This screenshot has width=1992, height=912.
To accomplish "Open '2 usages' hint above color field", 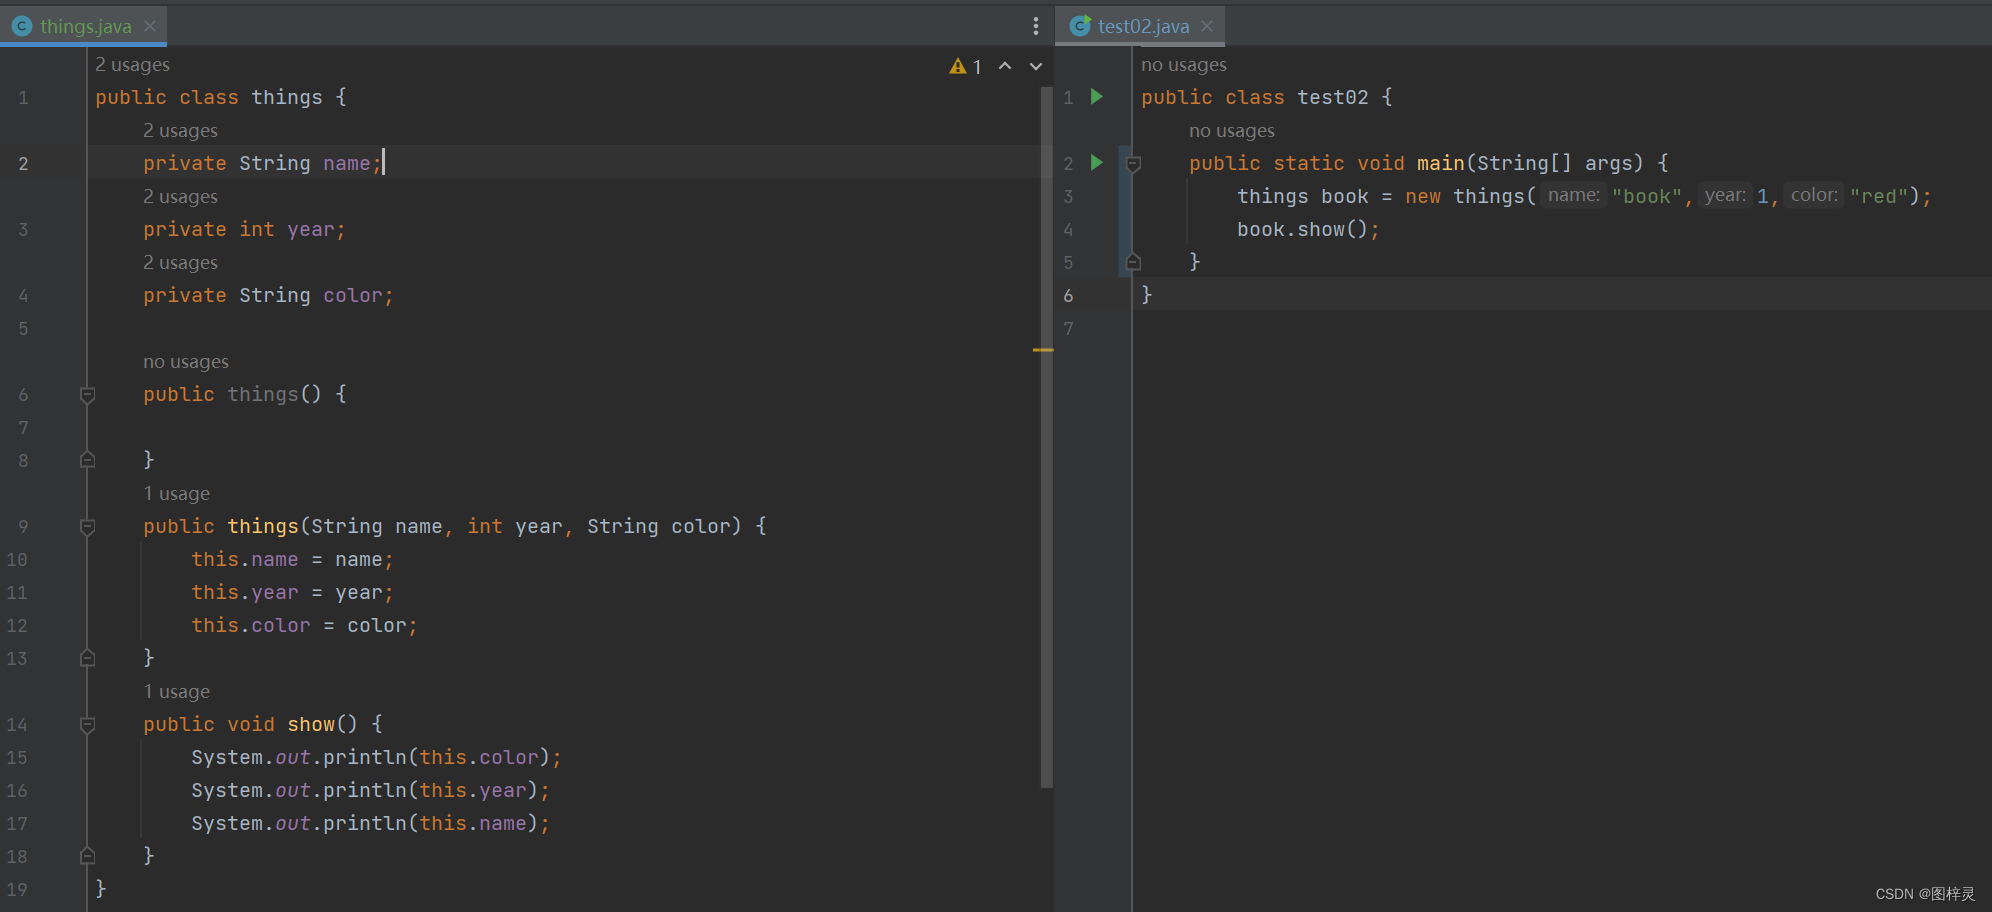I will pyautogui.click(x=180, y=263).
